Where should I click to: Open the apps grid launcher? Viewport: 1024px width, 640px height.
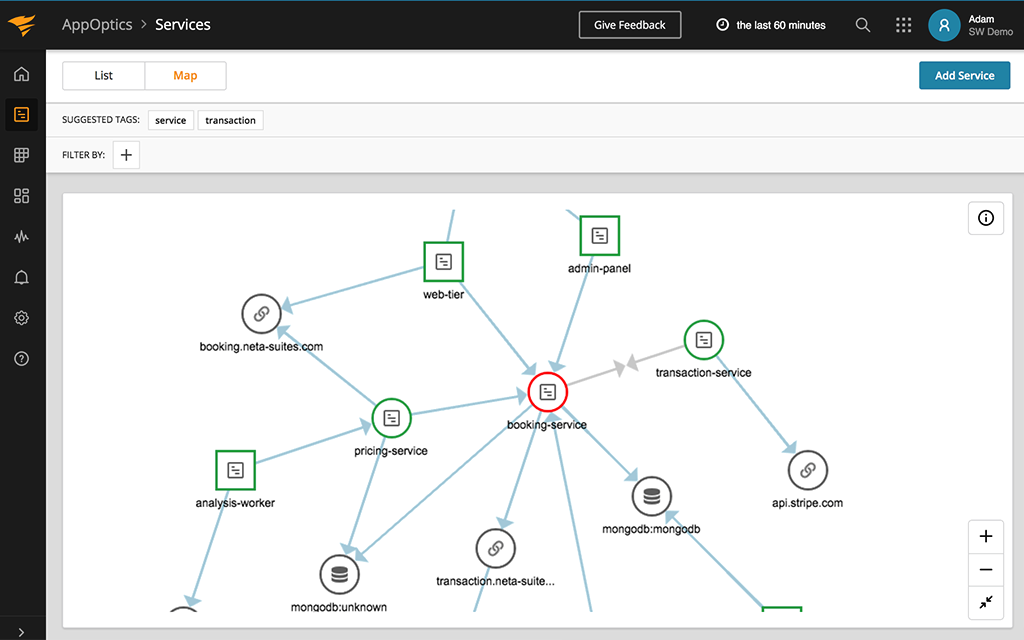click(x=903, y=25)
